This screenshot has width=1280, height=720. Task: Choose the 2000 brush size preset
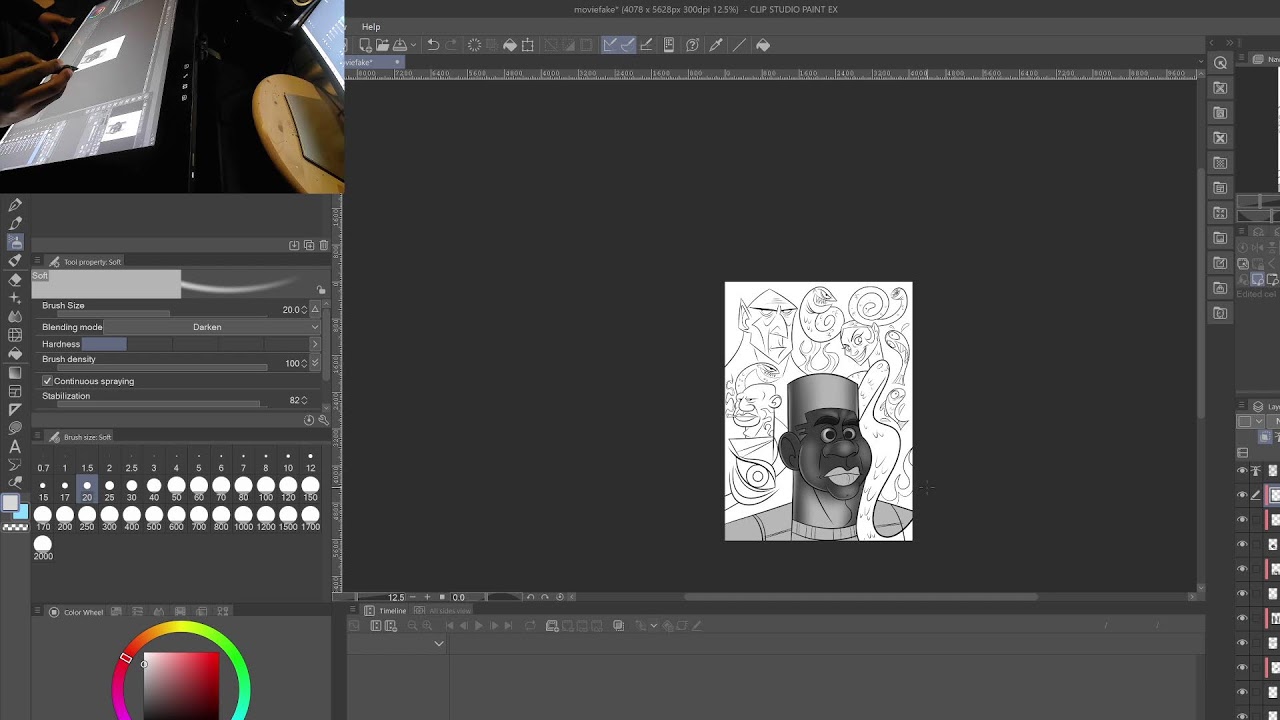click(x=43, y=548)
